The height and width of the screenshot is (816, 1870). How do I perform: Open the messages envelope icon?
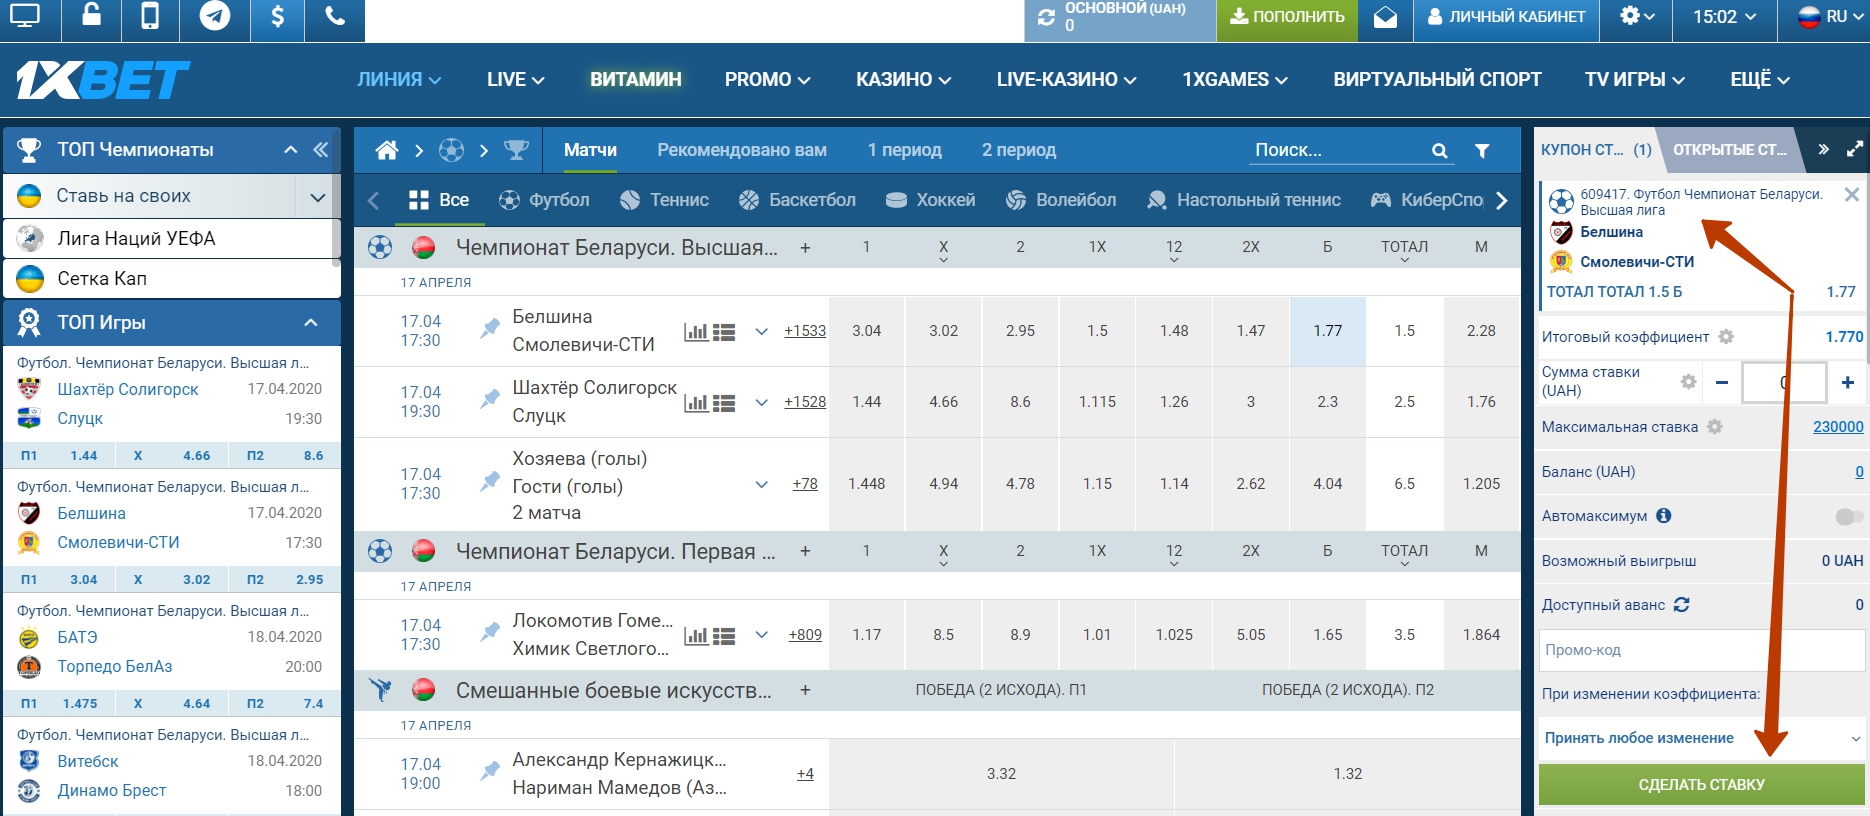coord(1385,17)
